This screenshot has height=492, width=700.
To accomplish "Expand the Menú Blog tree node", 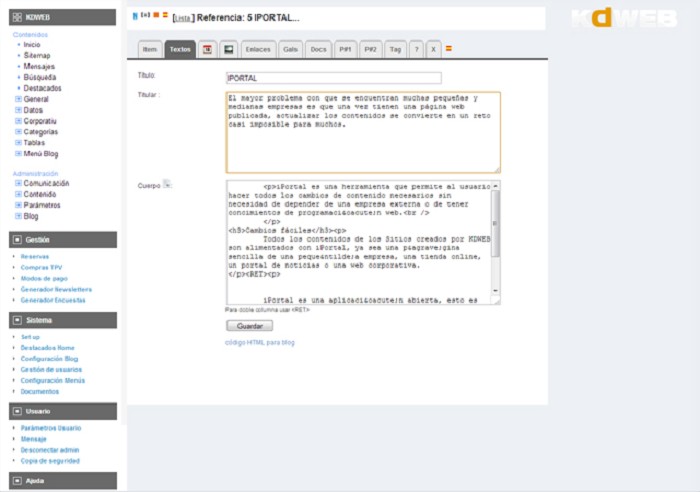I will point(18,153).
